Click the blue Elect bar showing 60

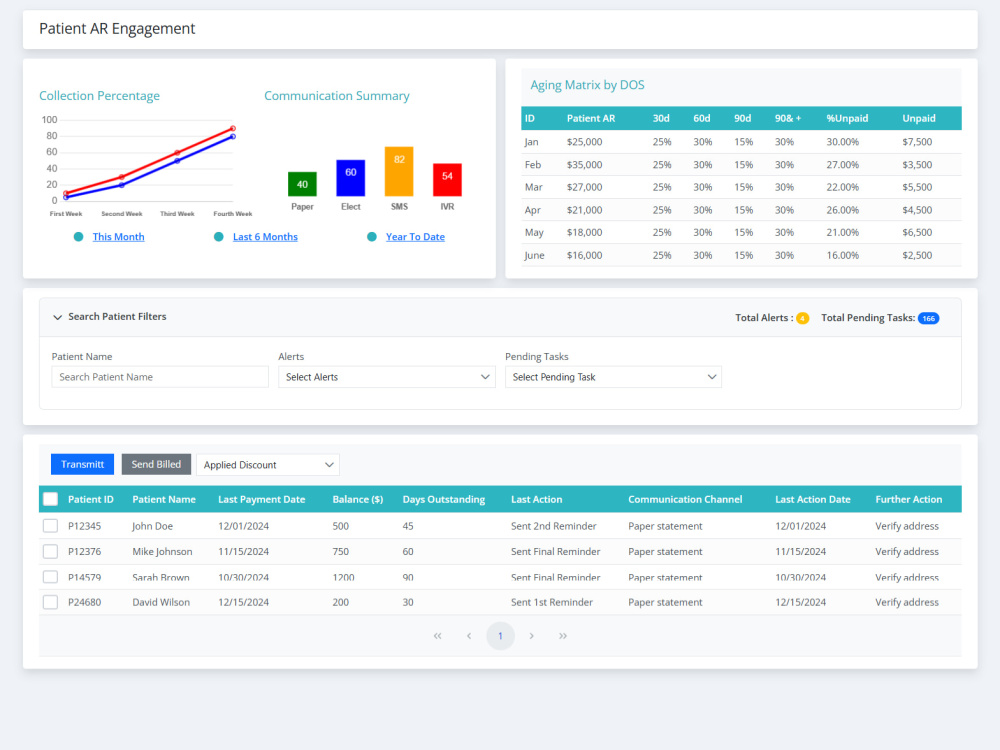click(x=351, y=178)
